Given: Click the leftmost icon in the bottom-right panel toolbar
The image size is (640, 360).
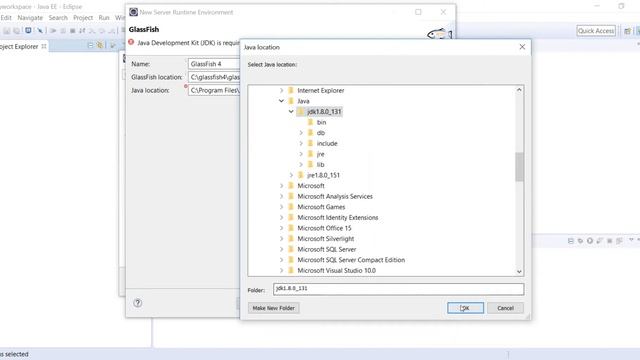Looking at the screenshot, I should [x=571, y=241].
